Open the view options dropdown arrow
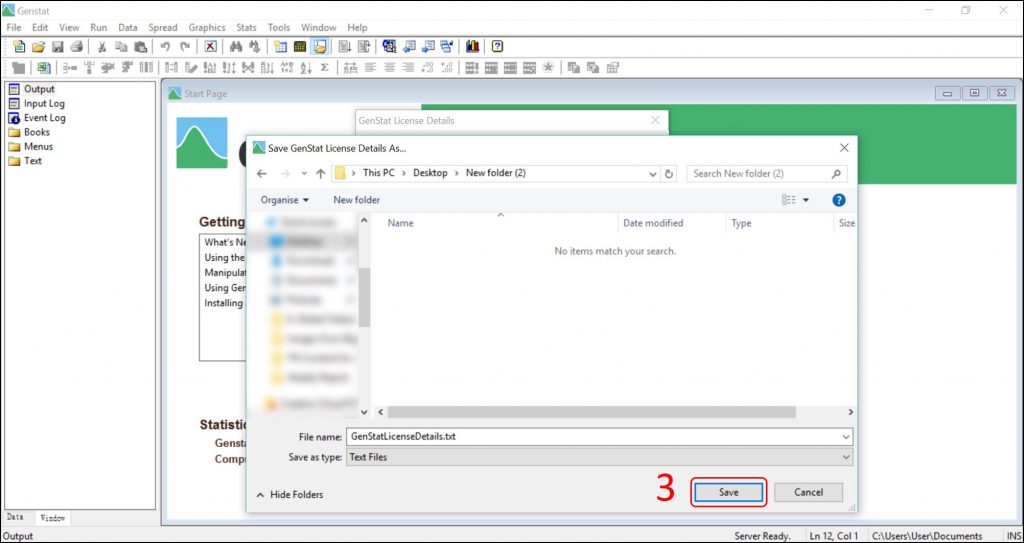This screenshot has height=543, width=1024. click(806, 200)
